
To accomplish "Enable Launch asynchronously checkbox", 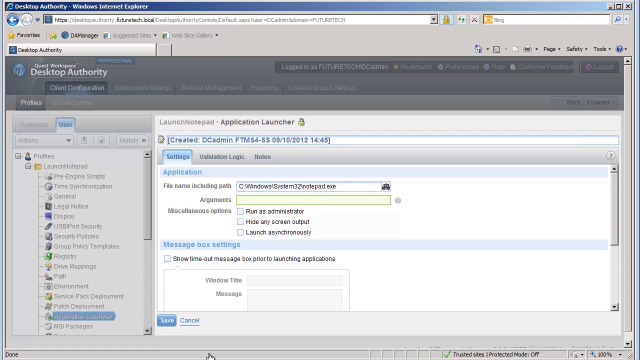I will pyautogui.click(x=240, y=232).
